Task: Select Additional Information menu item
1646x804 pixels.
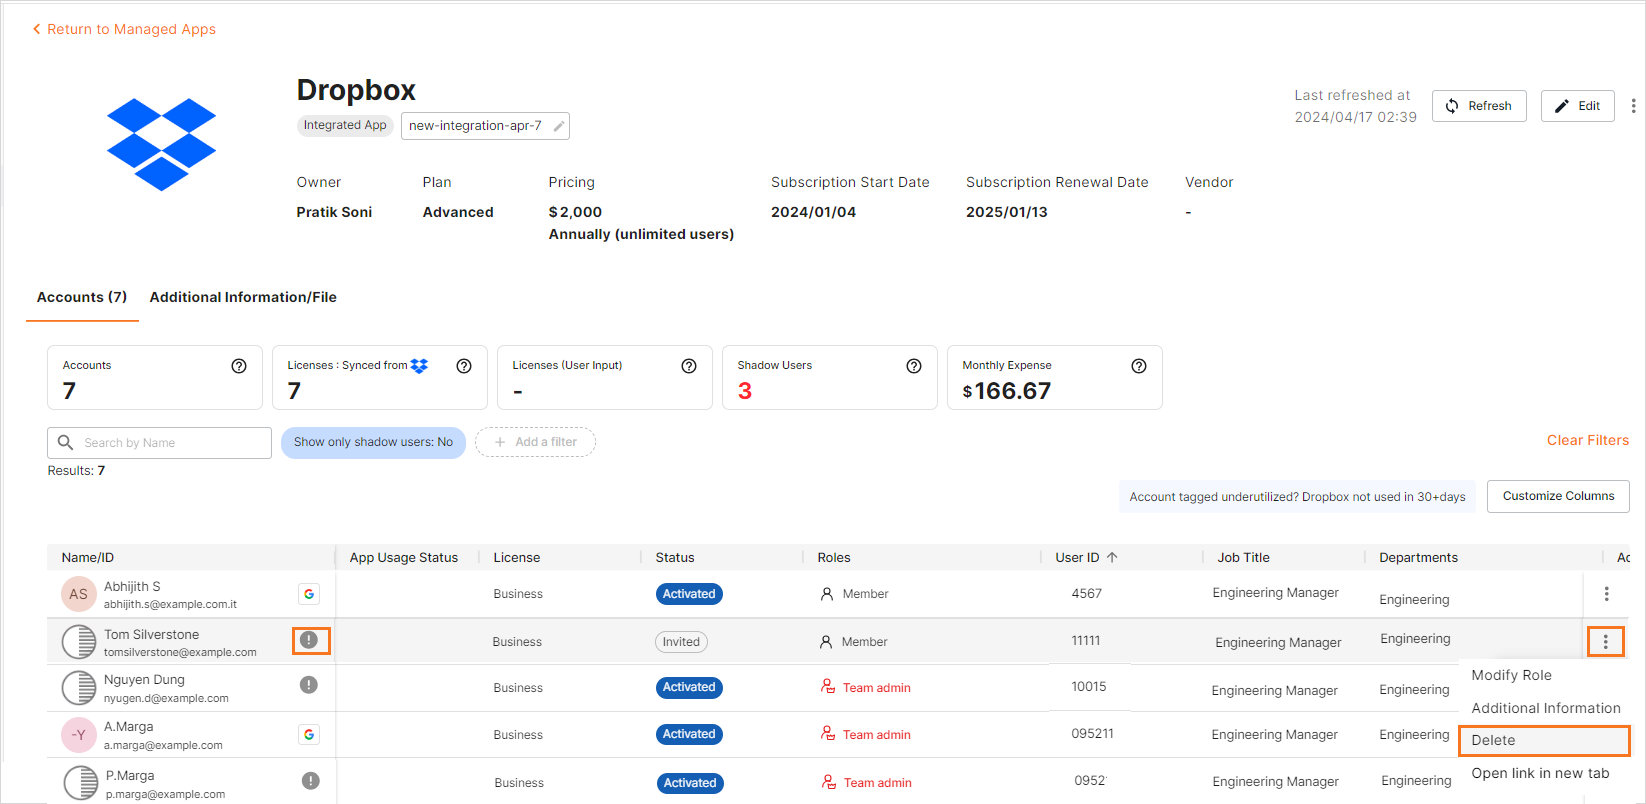Action: click(1544, 708)
